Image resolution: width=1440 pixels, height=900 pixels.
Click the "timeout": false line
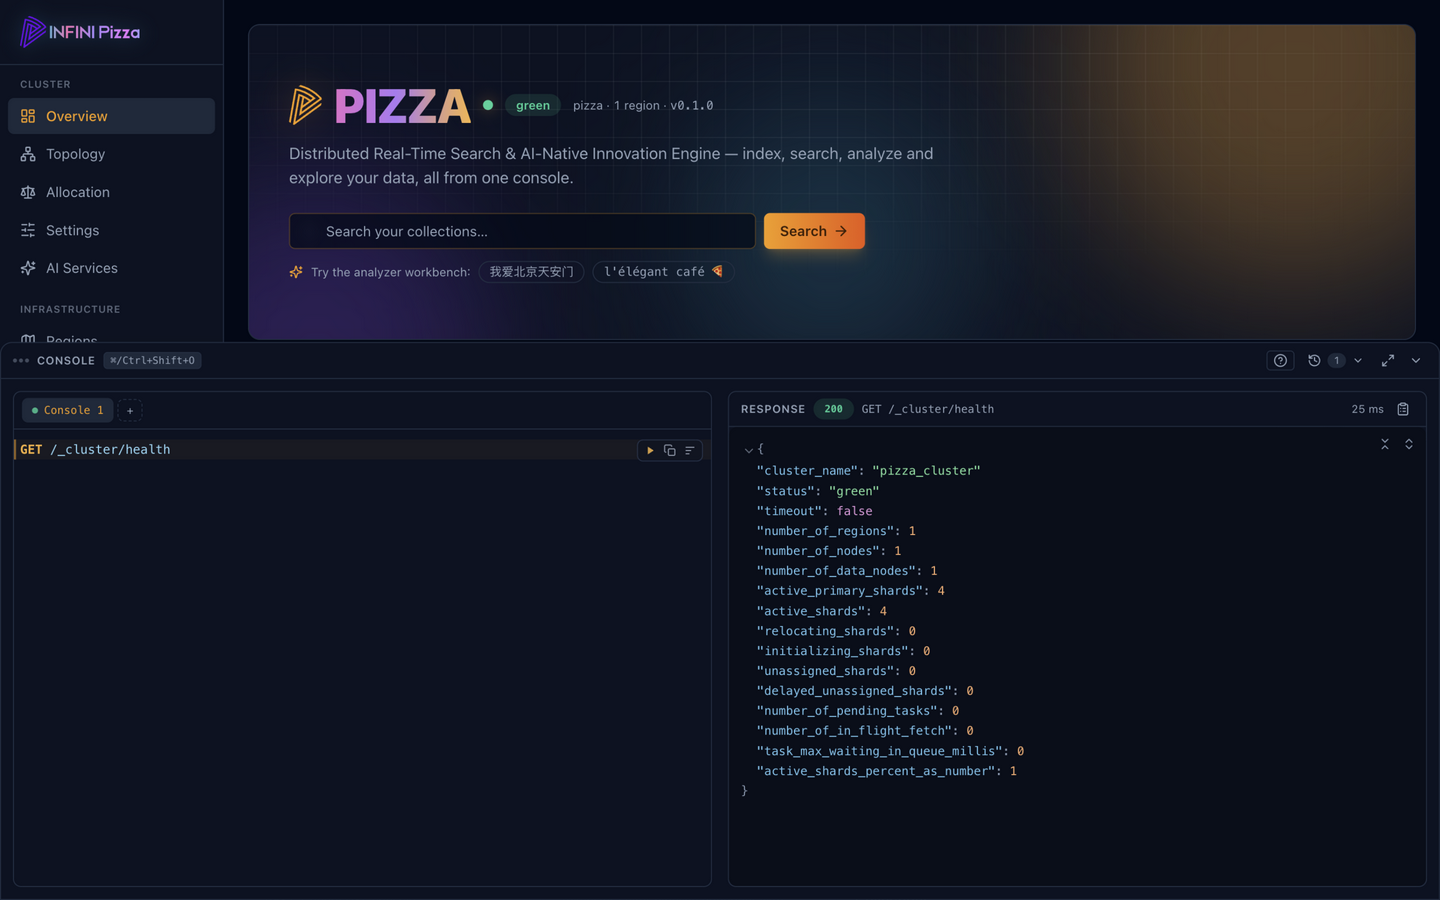[x=814, y=511]
